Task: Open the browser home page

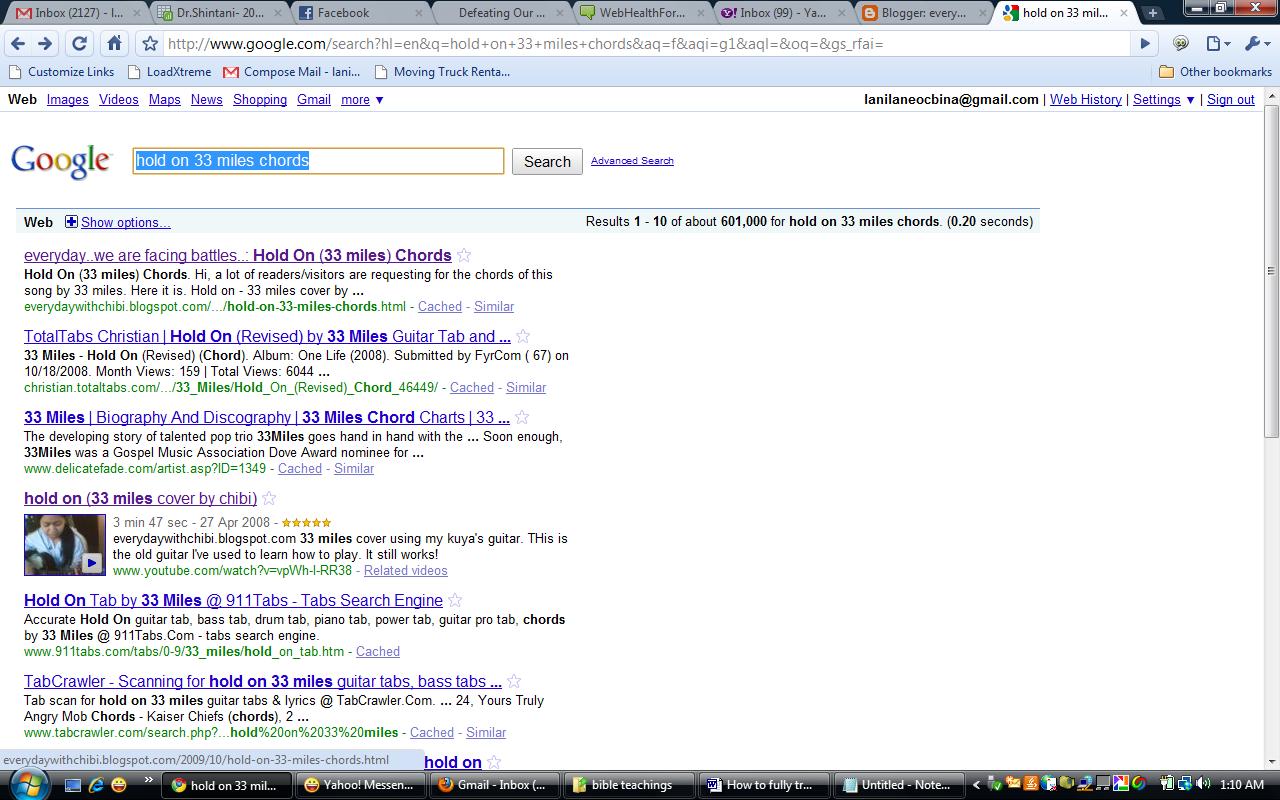Action: coord(114,44)
